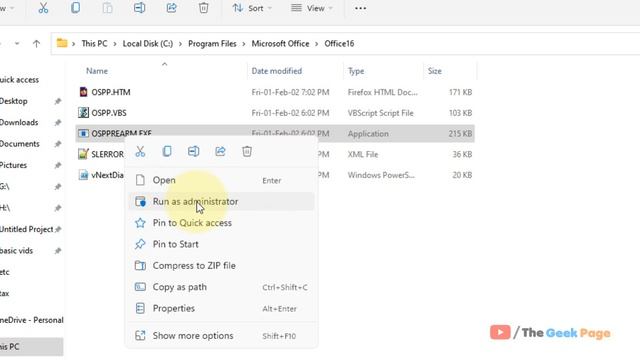
Task: Sort files by the Name column header
Action: (x=97, y=71)
